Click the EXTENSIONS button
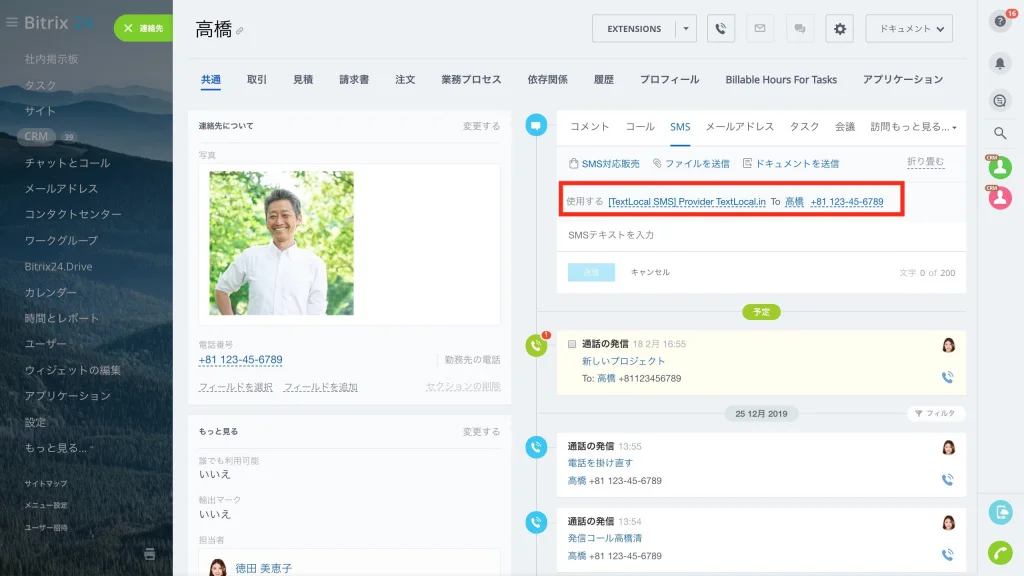The image size is (1024, 576). click(634, 29)
